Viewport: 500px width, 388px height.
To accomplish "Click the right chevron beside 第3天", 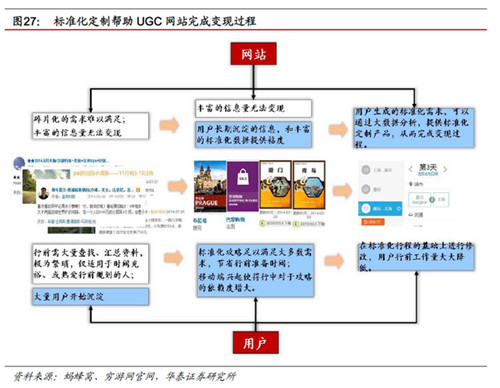I will point(445,169).
